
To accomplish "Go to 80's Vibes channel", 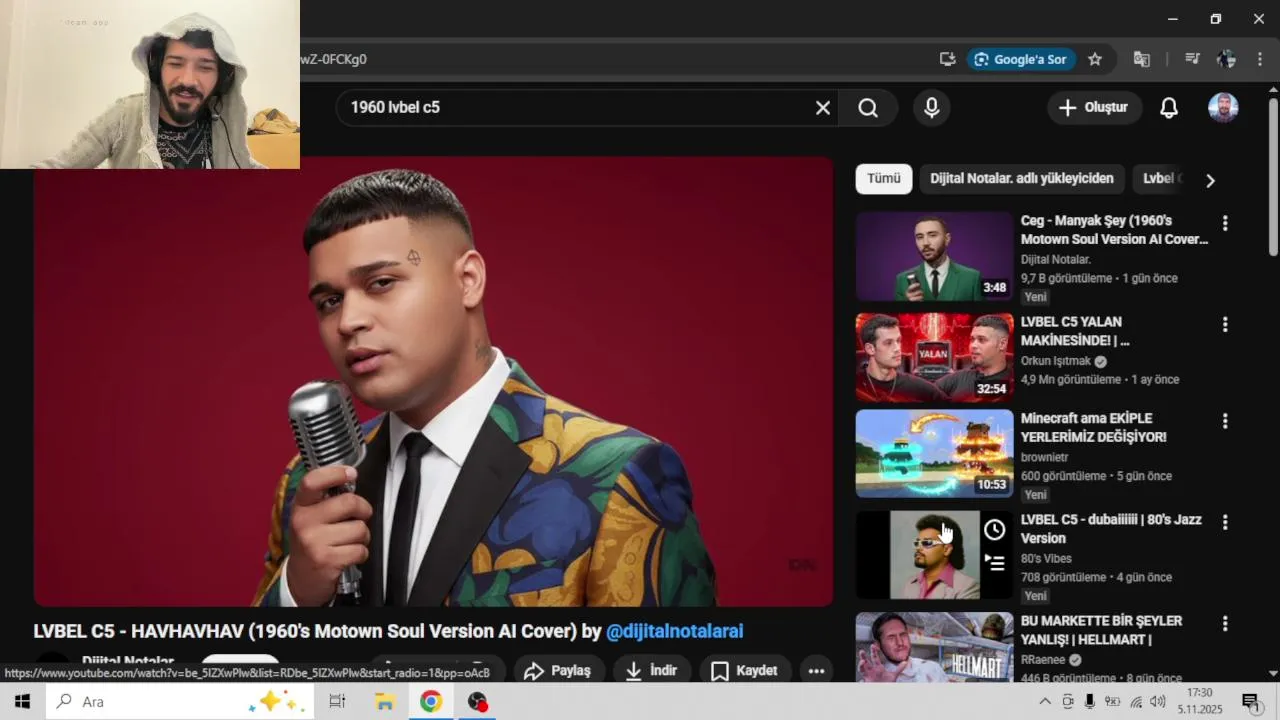I will click(1046, 558).
